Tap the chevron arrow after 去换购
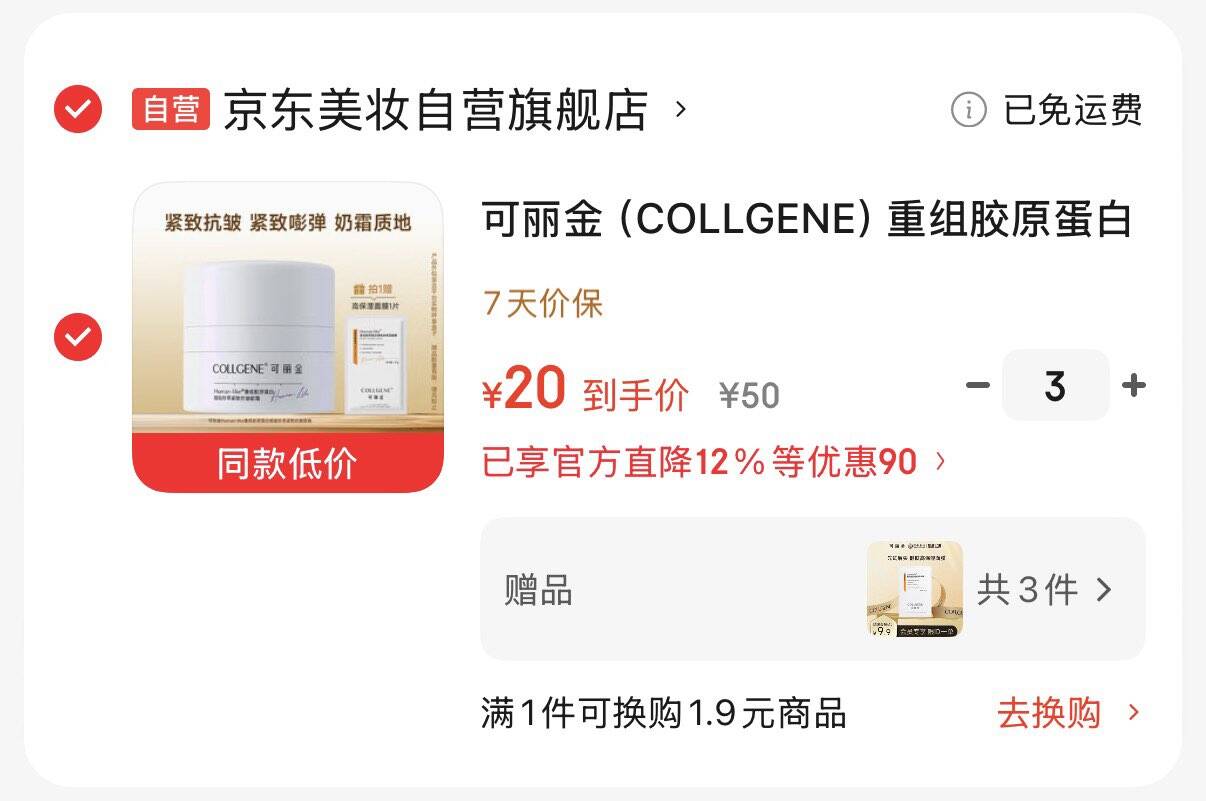 click(x=1133, y=713)
